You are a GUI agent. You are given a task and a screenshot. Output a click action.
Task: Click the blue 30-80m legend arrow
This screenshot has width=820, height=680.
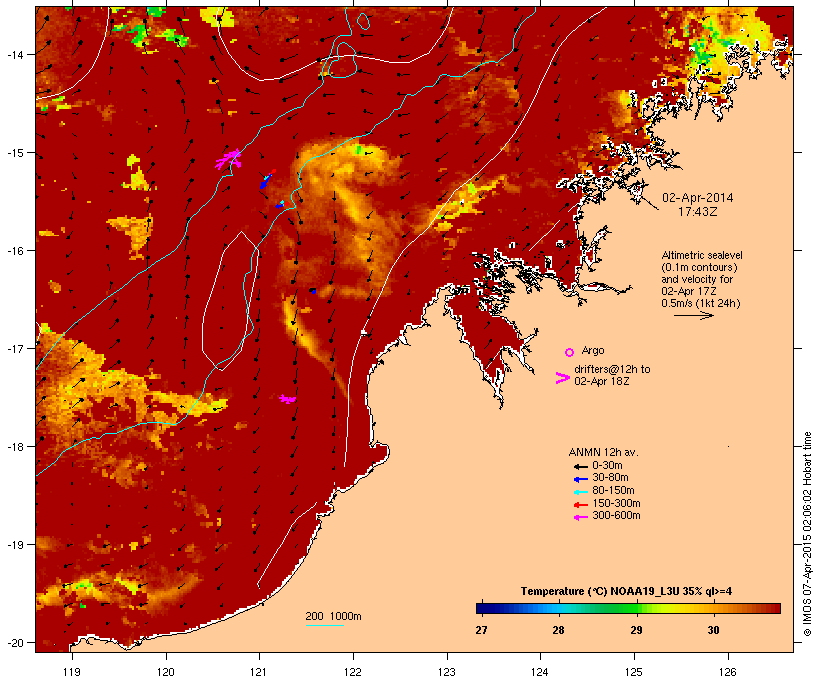click(580, 479)
